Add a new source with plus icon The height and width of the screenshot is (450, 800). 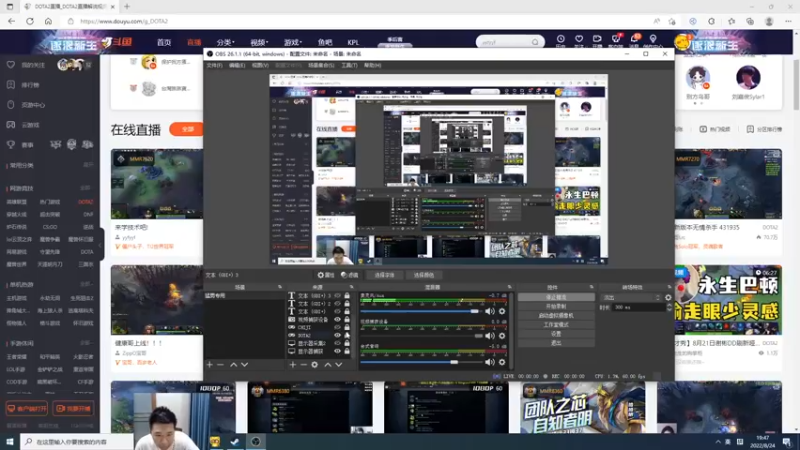click(292, 365)
